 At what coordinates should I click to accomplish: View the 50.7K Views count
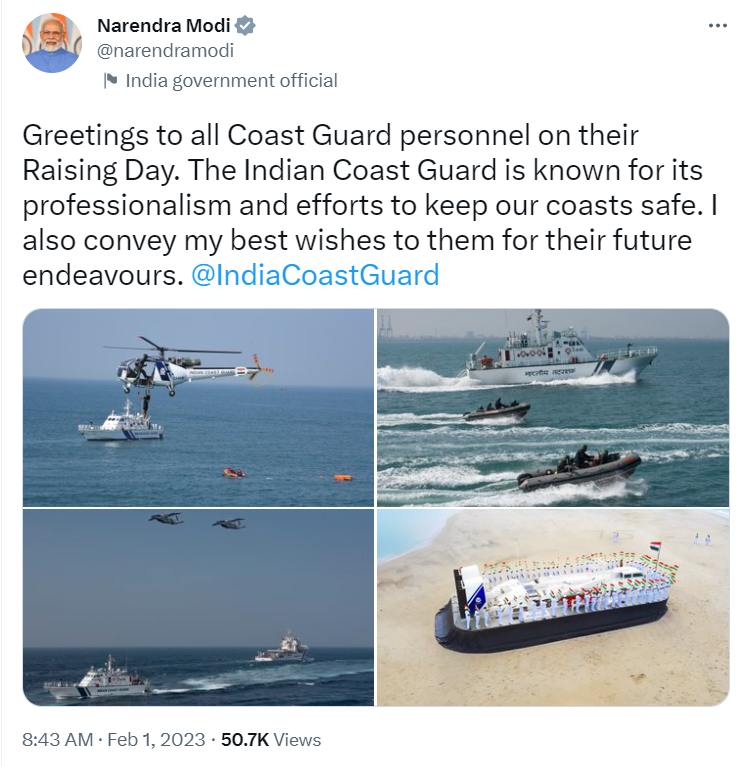click(271, 740)
